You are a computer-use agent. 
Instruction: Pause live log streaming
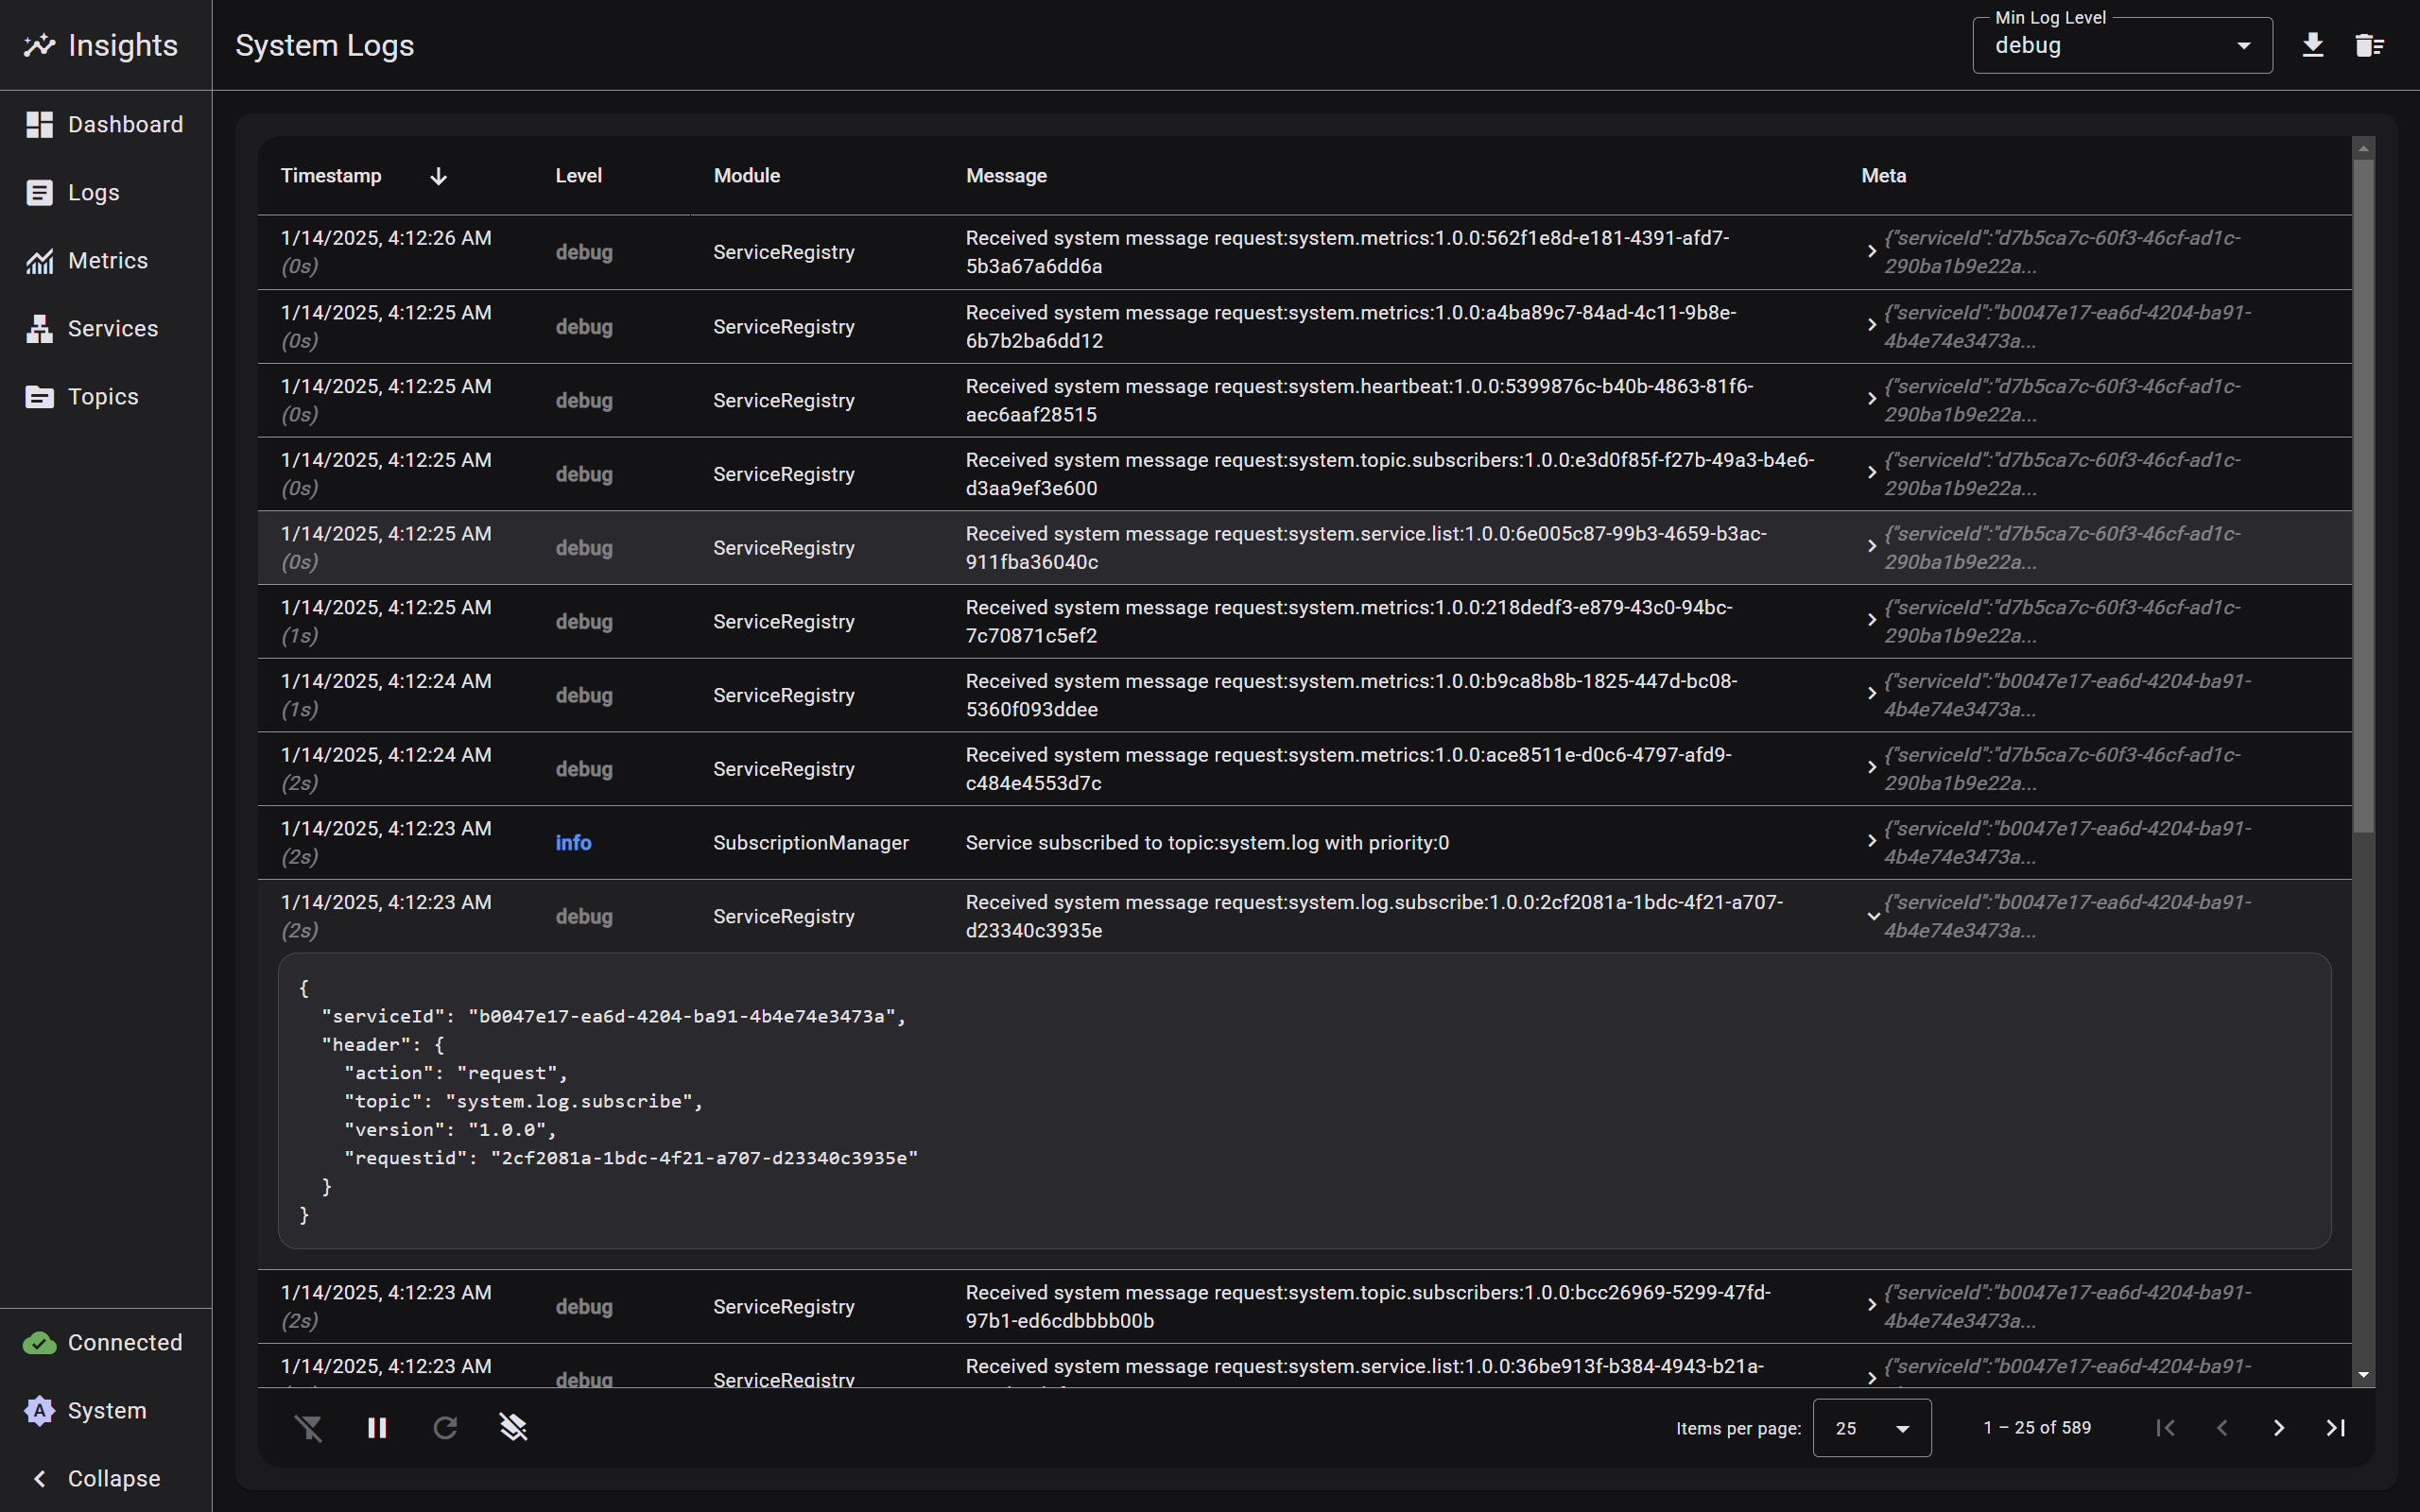click(x=377, y=1428)
